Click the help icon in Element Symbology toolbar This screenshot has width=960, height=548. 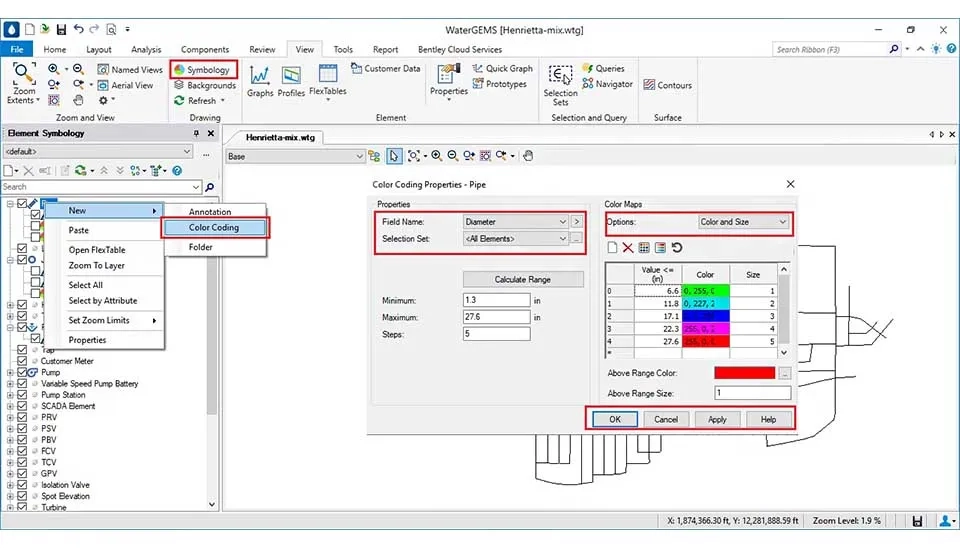click(177, 171)
